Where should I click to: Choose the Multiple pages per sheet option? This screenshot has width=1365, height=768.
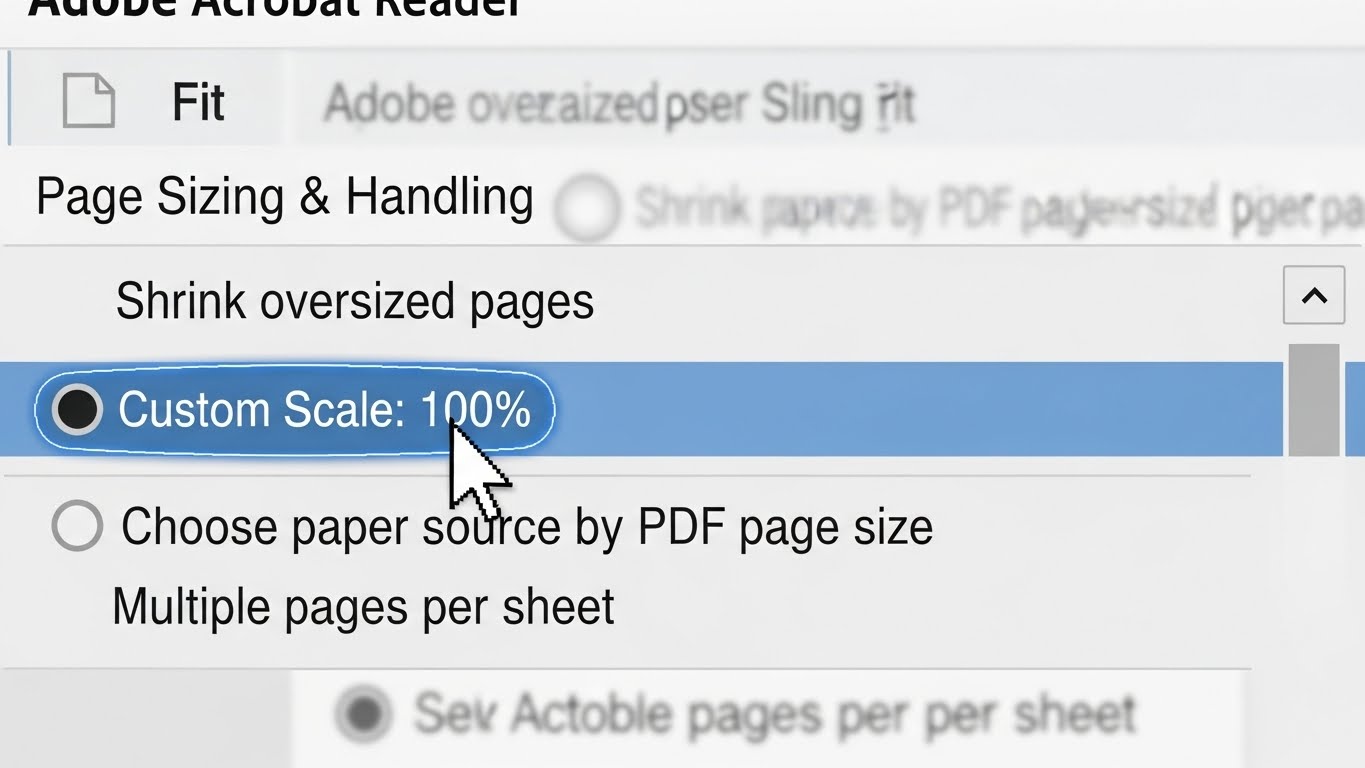(363, 607)
